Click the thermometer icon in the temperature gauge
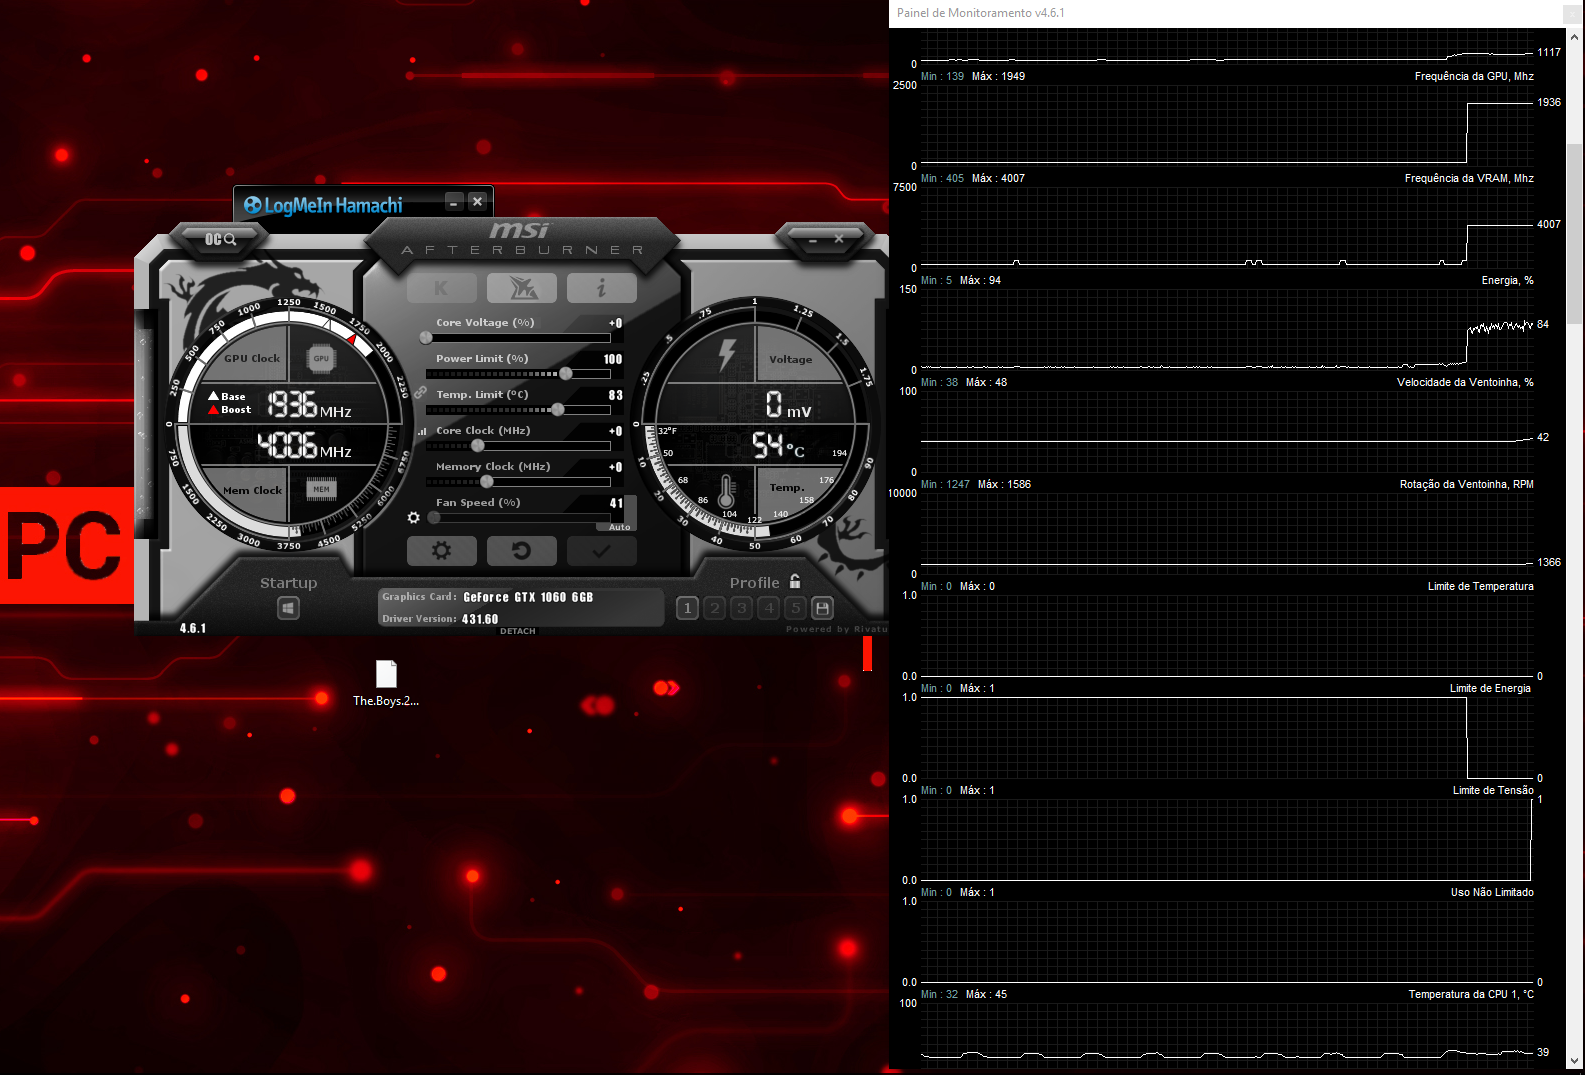This screenshot has height=1075, width=1585. (727, 492)
